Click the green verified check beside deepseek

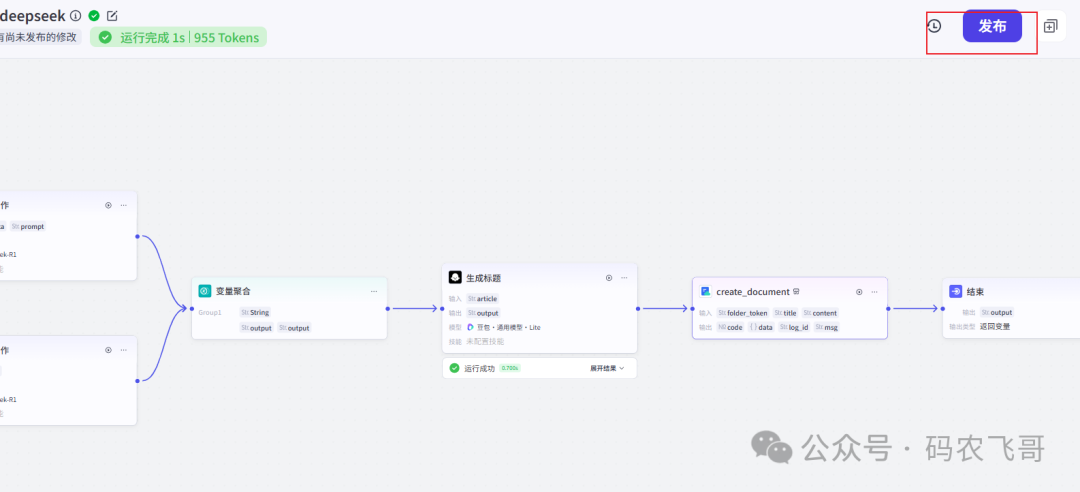pos(94,15)
